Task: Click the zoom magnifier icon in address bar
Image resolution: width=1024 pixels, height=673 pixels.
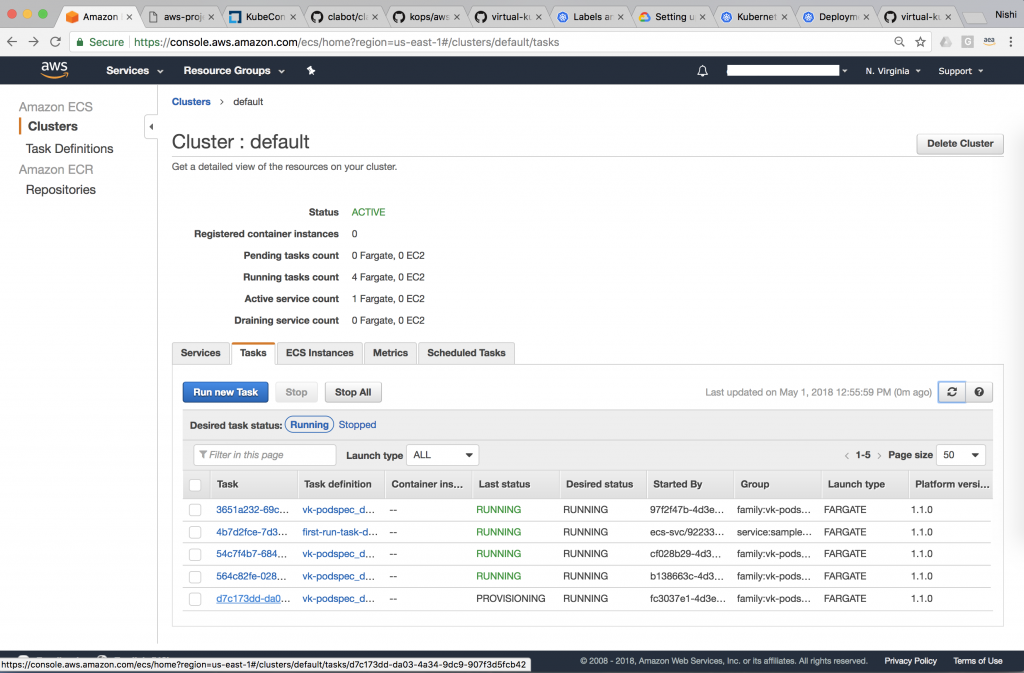Action: (x=899, y=42)
